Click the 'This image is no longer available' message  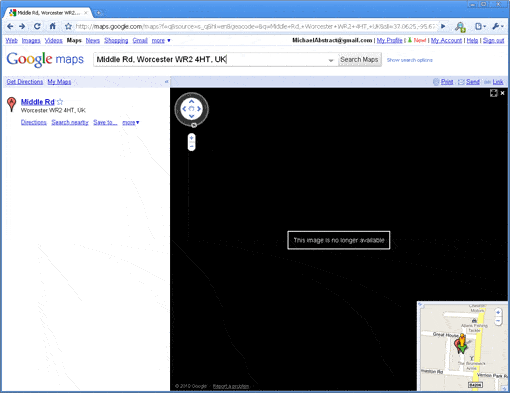[x=339, y=240]
